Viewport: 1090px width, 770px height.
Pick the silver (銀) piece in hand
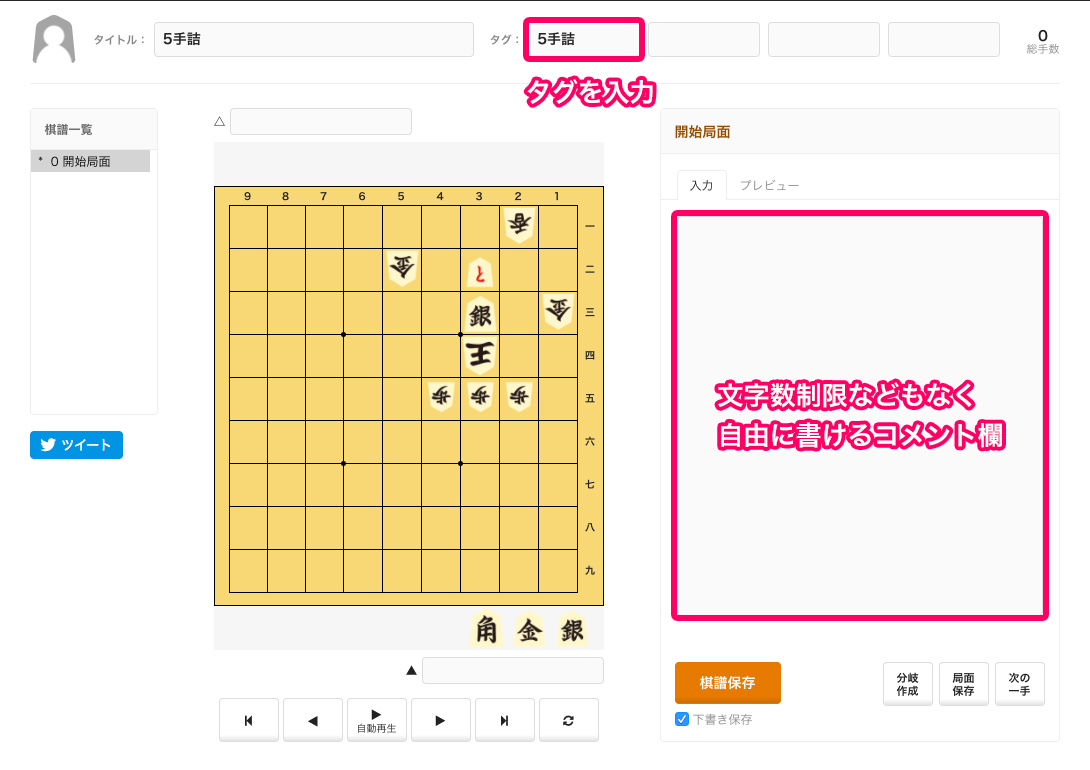pyautogui.click(x=572, y=630)
